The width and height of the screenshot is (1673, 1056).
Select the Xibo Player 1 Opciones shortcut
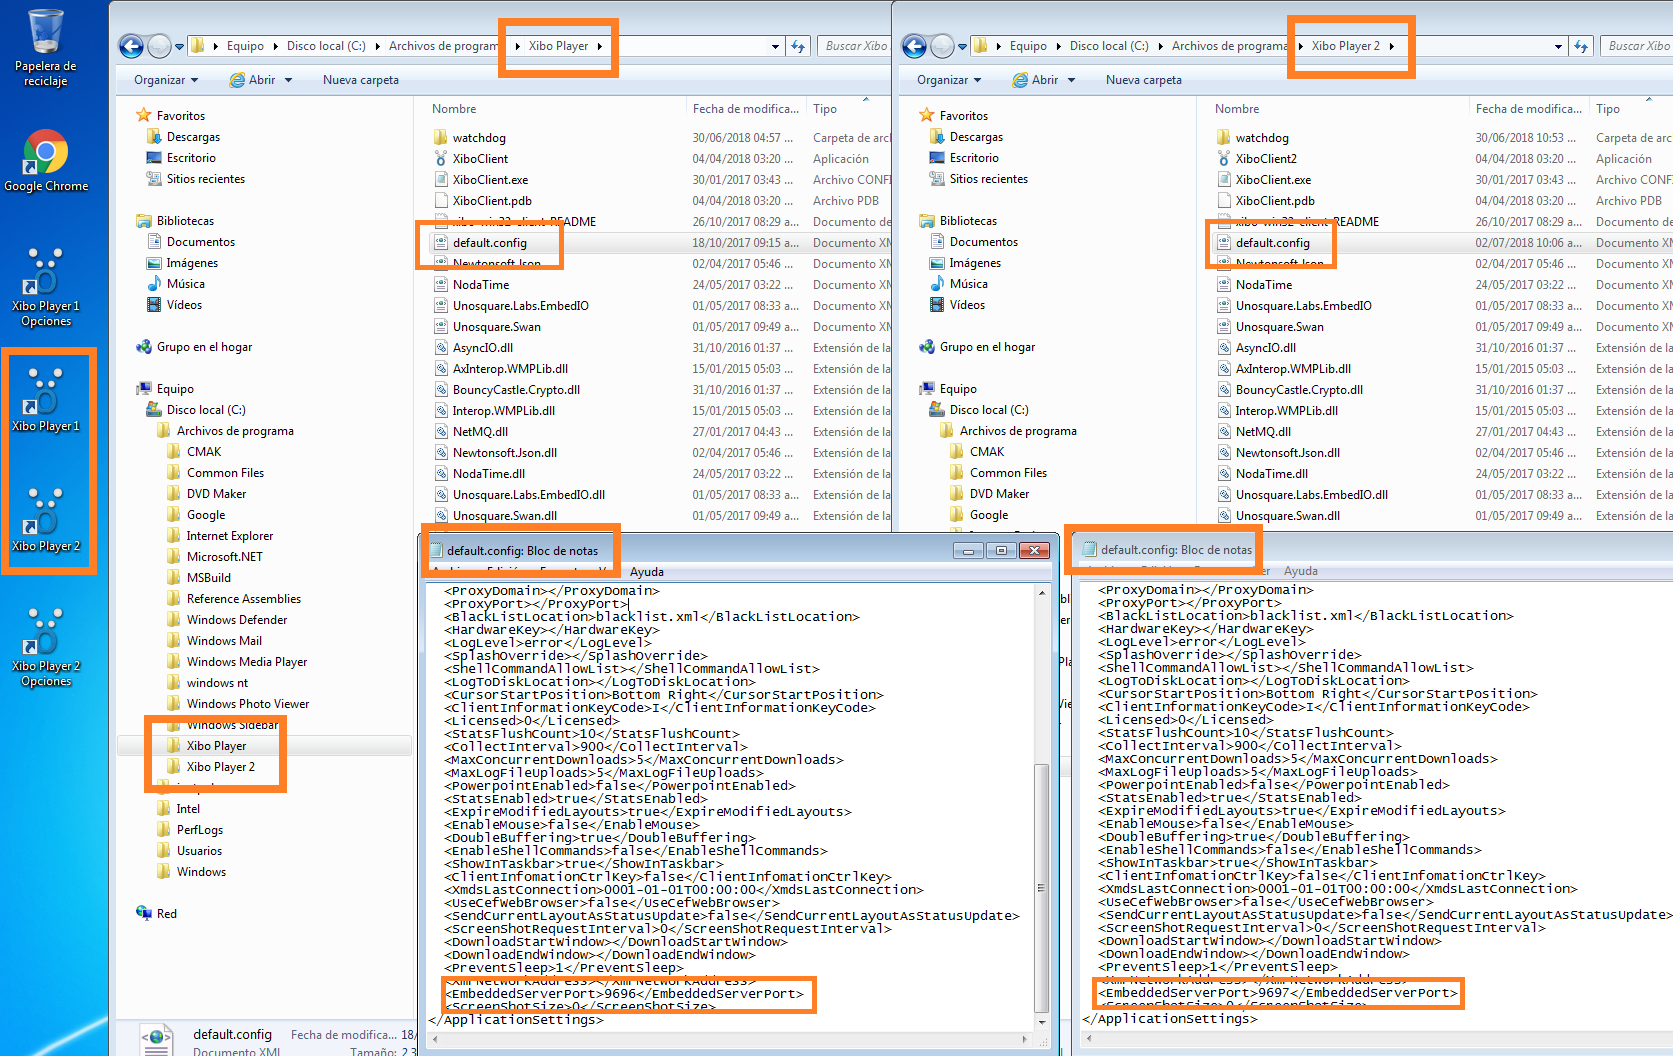[46, 288]
